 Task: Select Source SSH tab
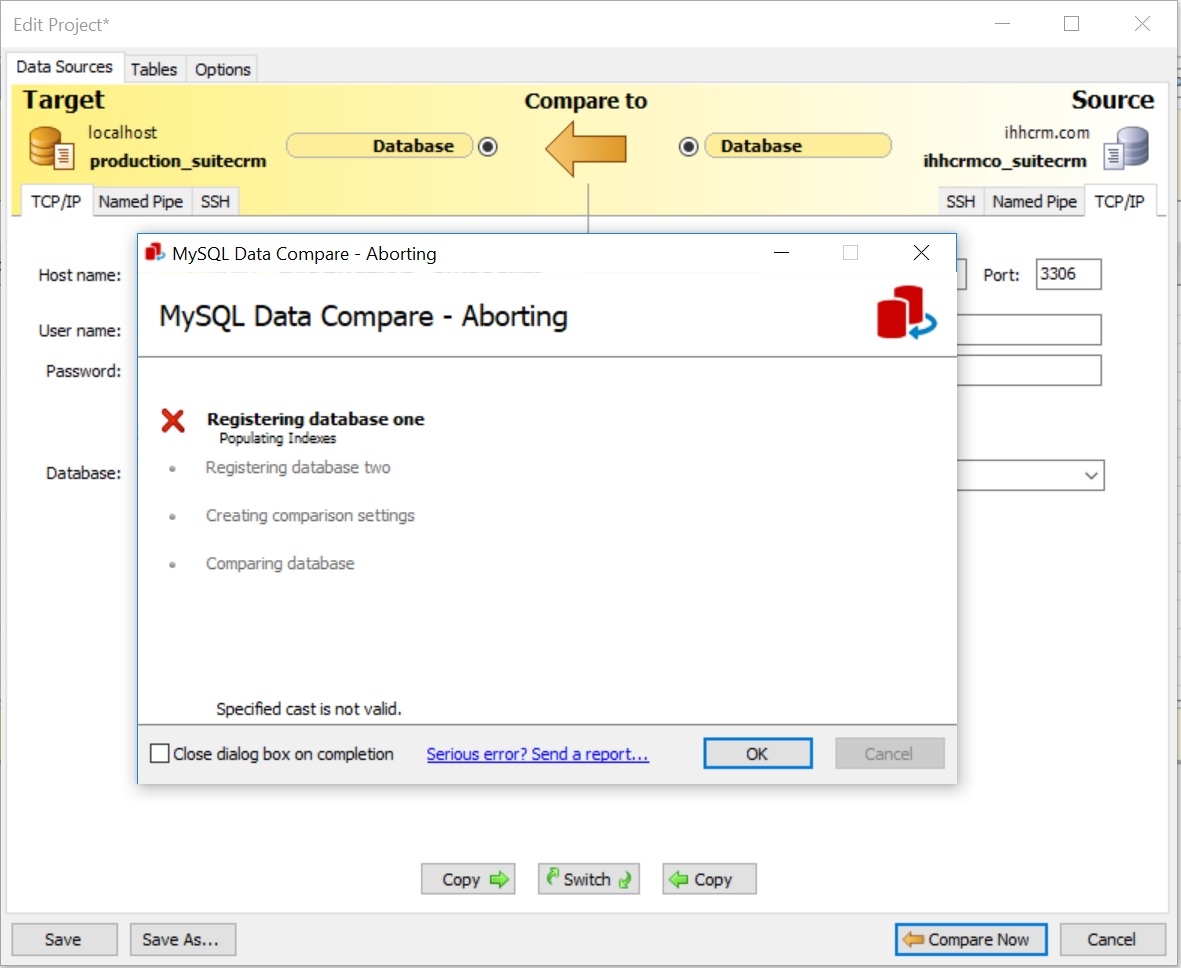pos(960,202)
